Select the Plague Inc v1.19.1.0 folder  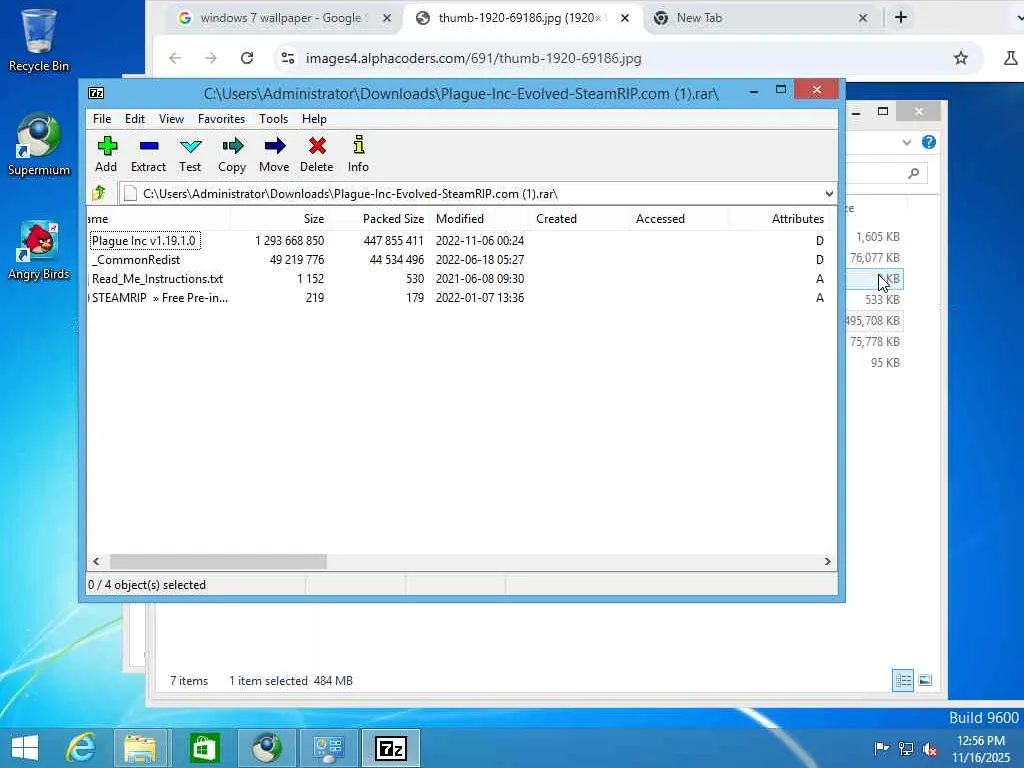tap(144, 240)
